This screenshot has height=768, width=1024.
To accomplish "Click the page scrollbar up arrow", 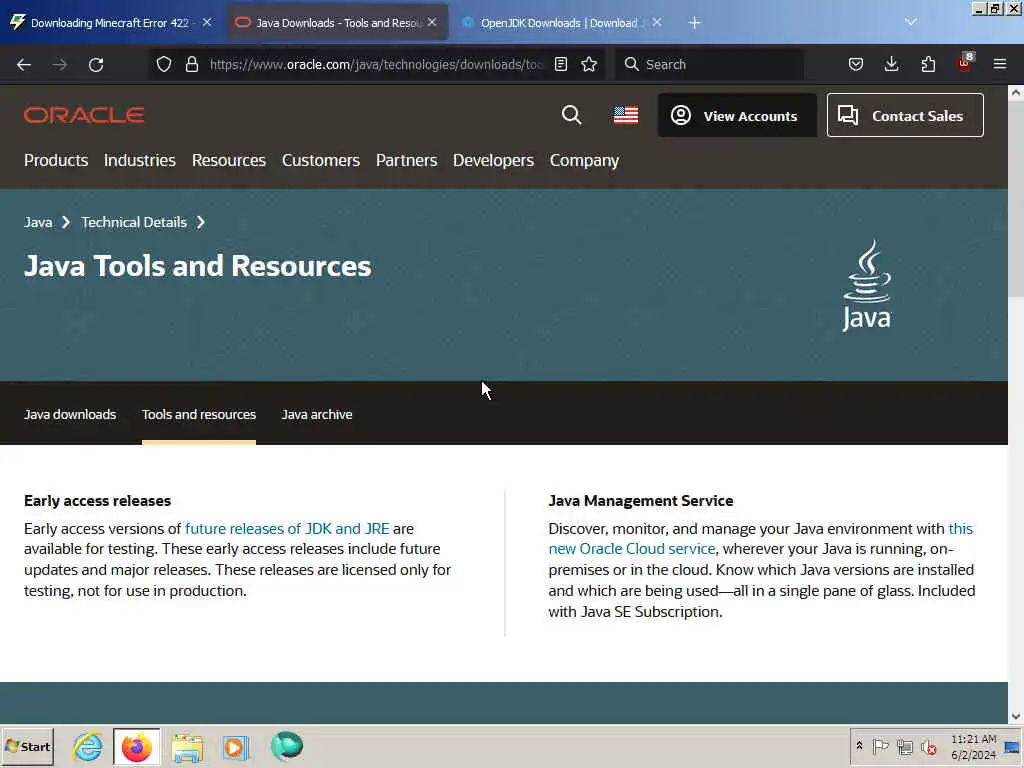I will click(1016, 93).
